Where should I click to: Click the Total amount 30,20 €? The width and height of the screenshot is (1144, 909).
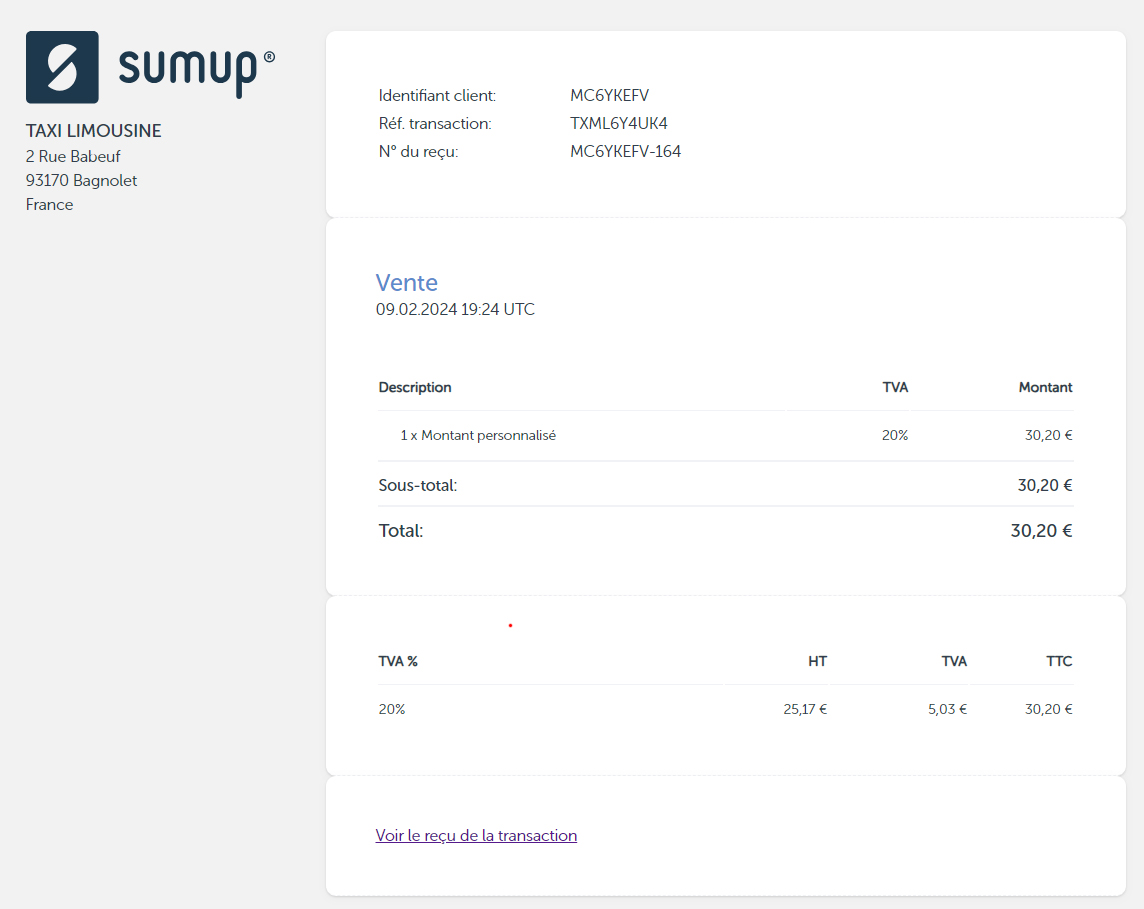[1041, 530]
